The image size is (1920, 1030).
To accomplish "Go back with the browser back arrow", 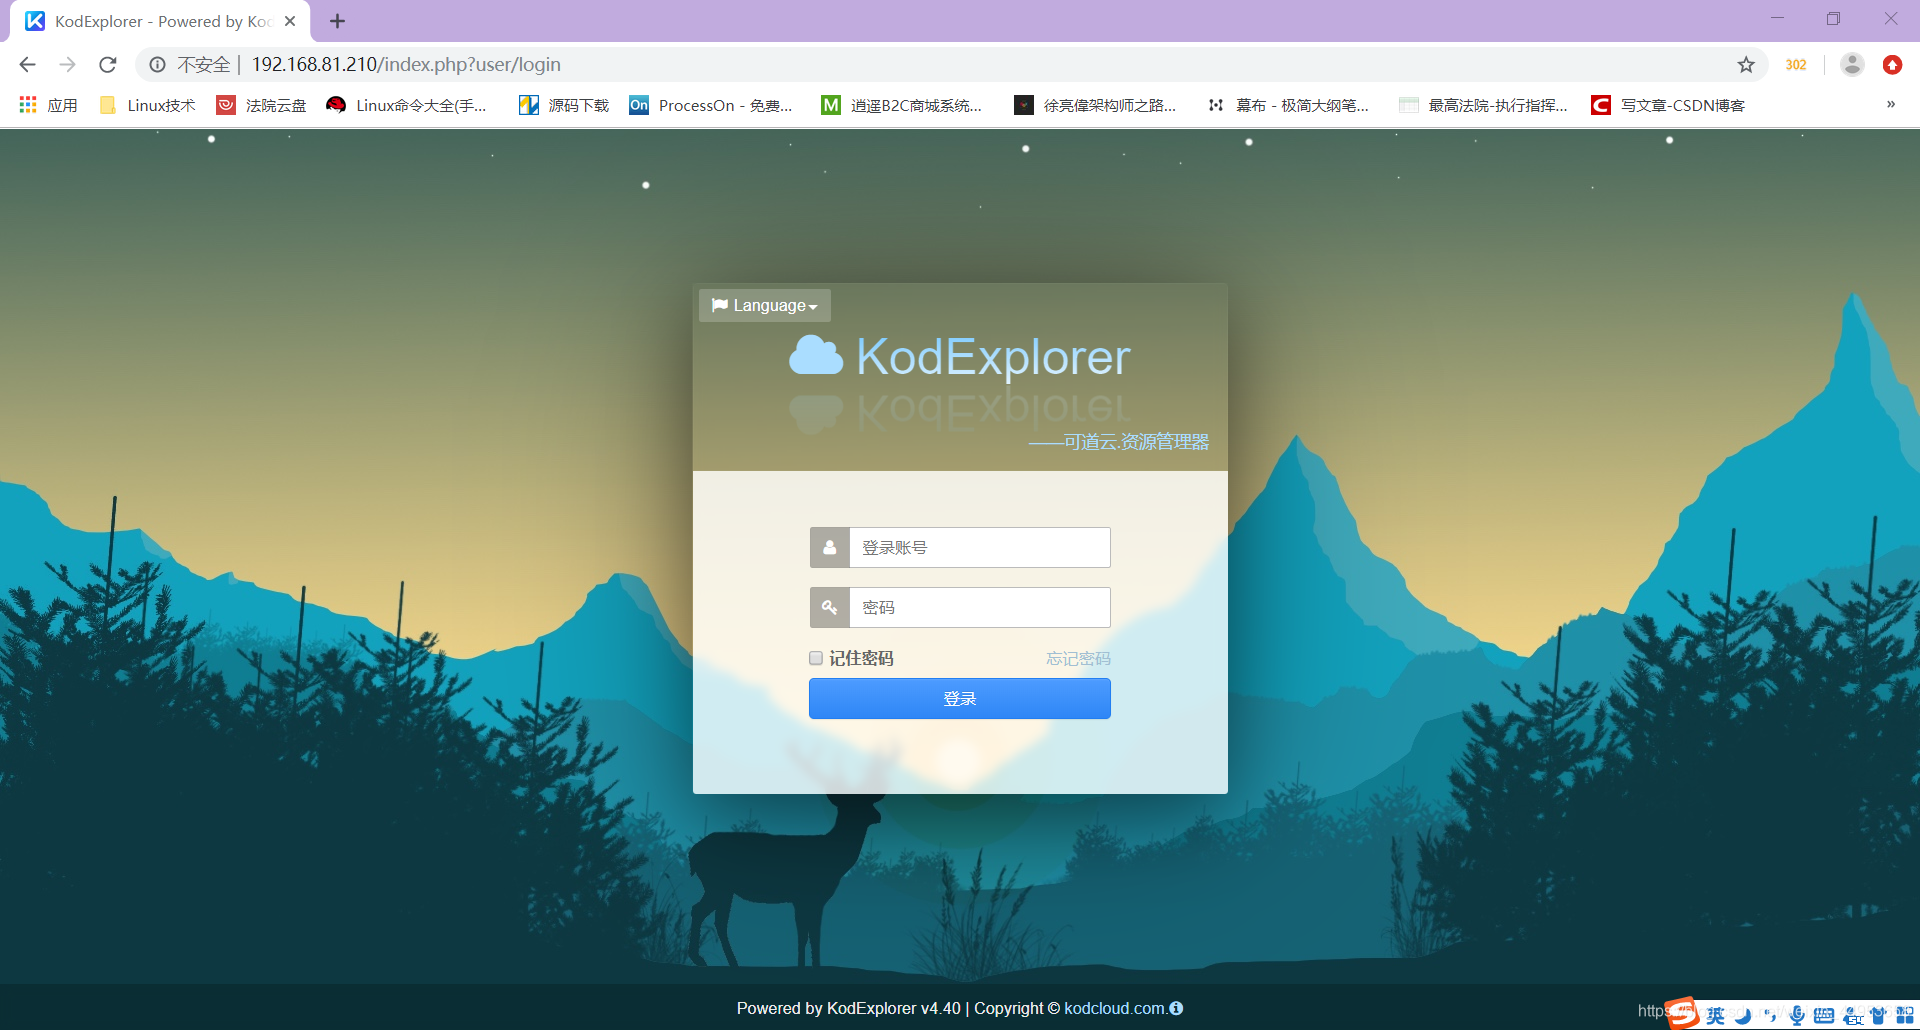I will coord(27,64).
